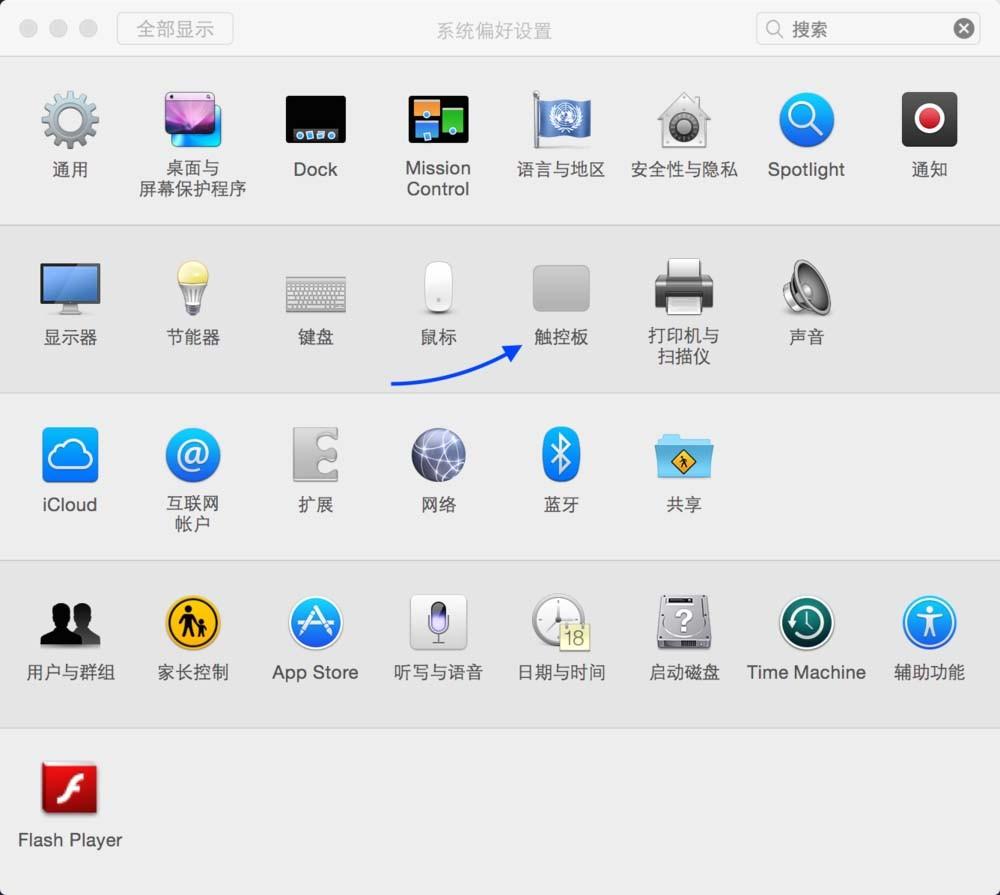Open the 触控板 (Trackpad) preferences
Viewport: 1000px width, 895px height.
561,290
